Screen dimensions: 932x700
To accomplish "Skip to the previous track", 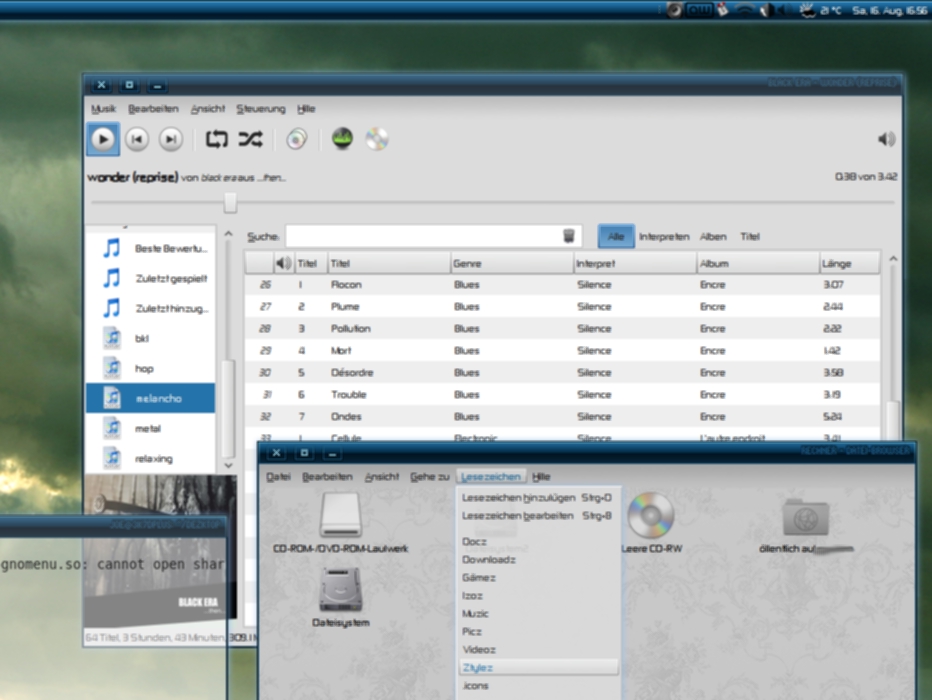I will (x=137, y=140).
